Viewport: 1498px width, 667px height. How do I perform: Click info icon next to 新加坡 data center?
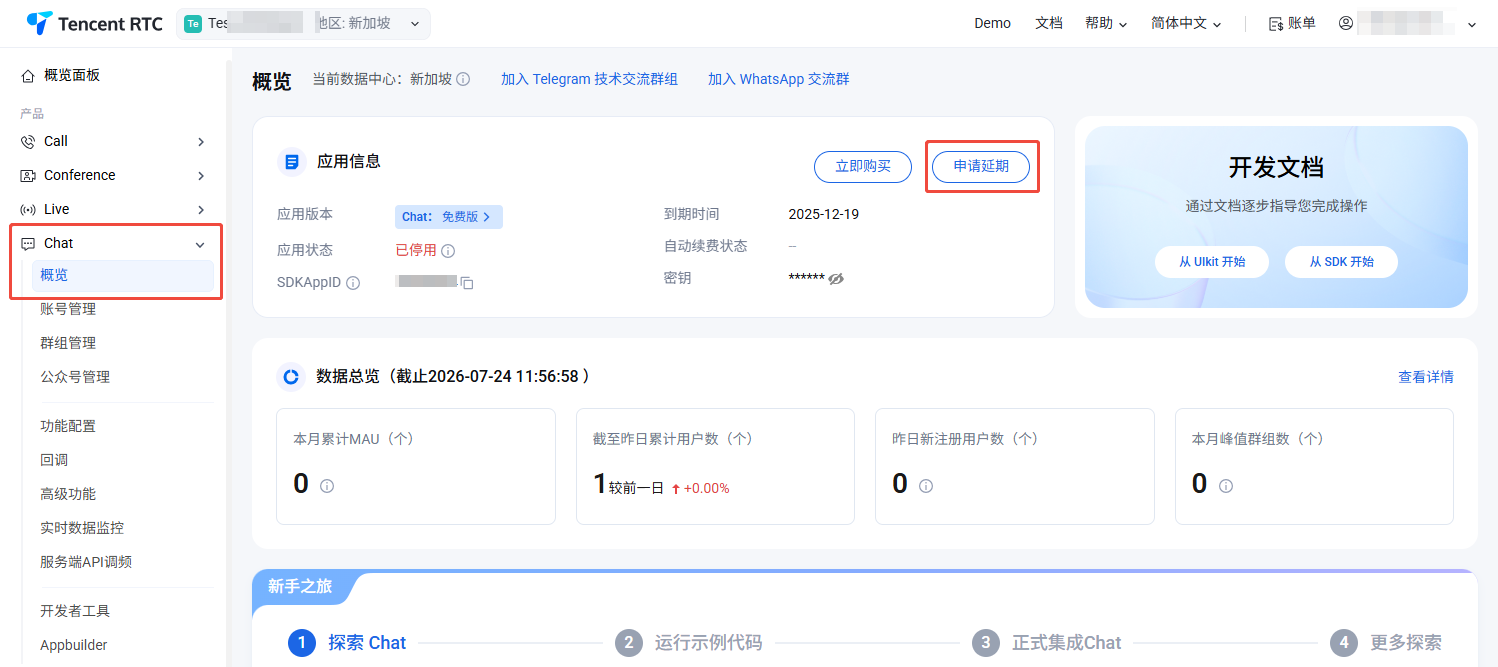point(463,79)
